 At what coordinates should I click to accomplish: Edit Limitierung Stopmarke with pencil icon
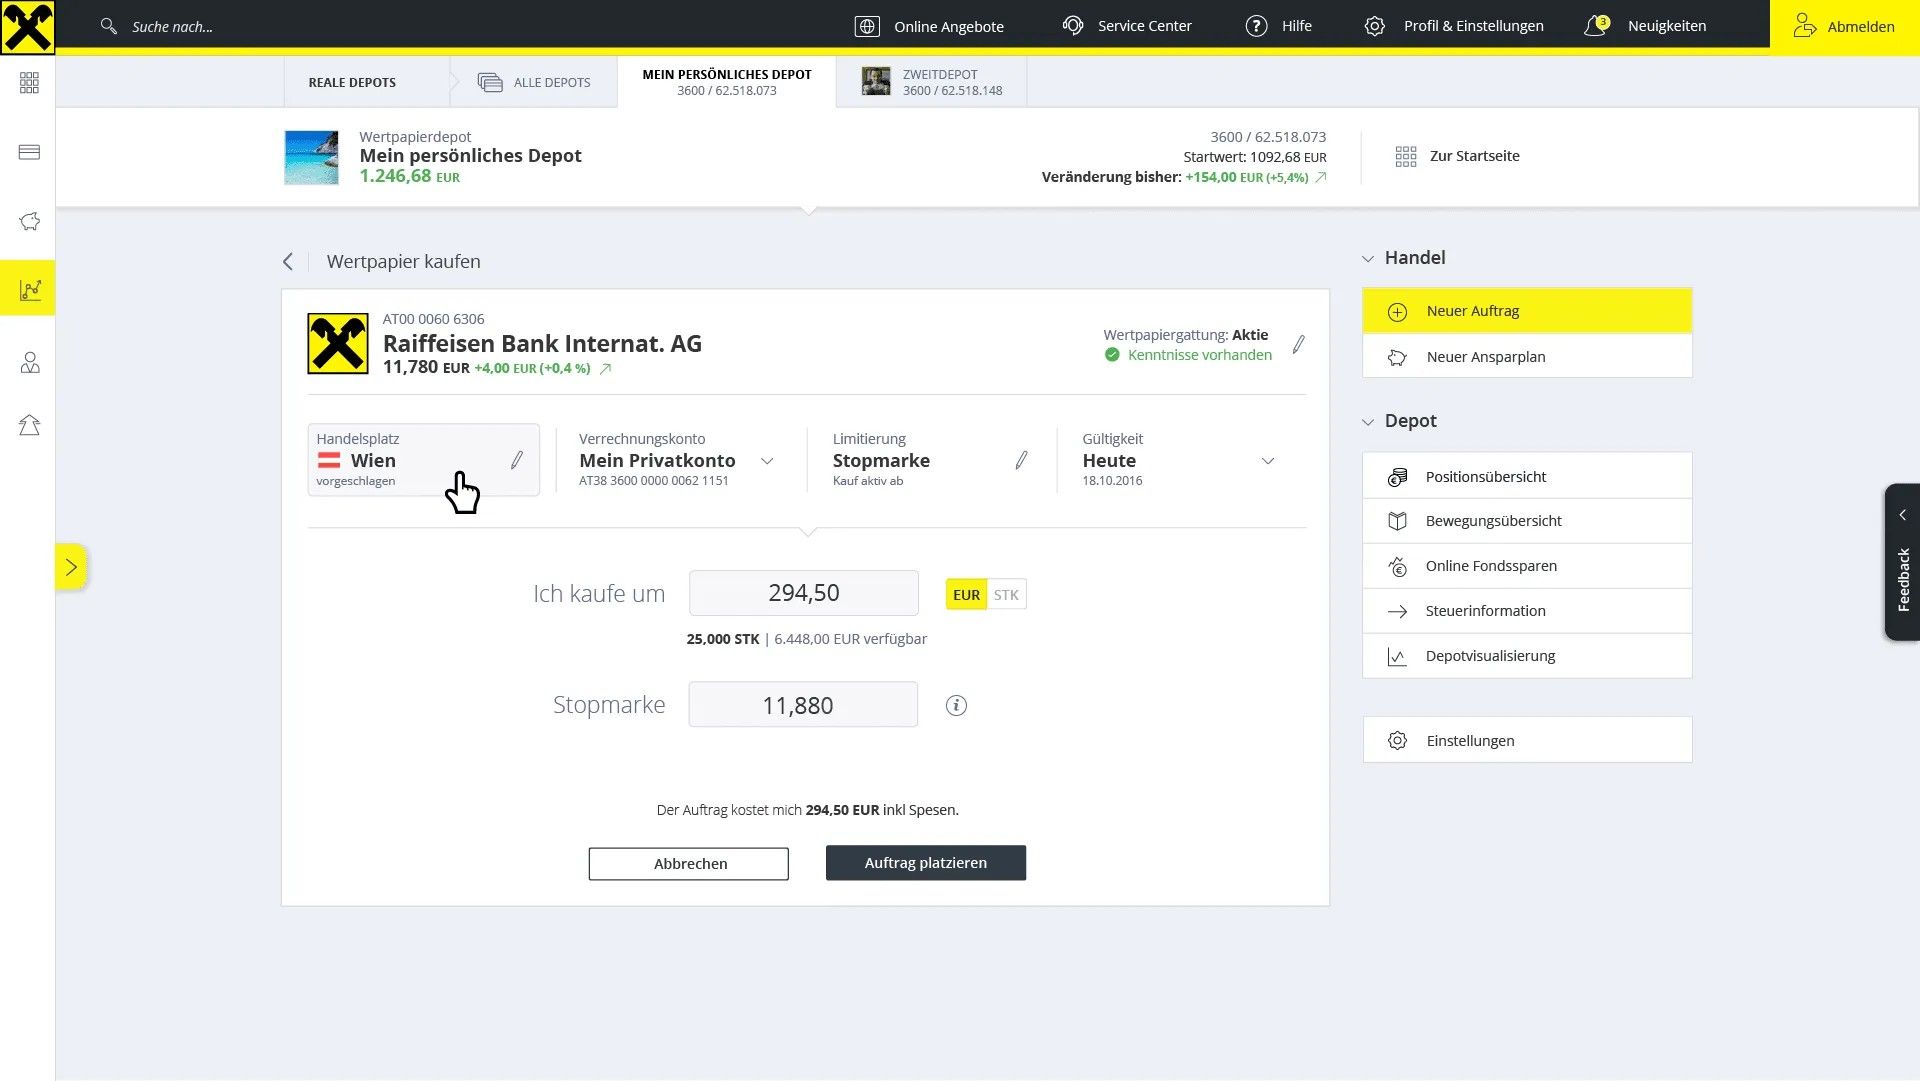click(1021, 460)
